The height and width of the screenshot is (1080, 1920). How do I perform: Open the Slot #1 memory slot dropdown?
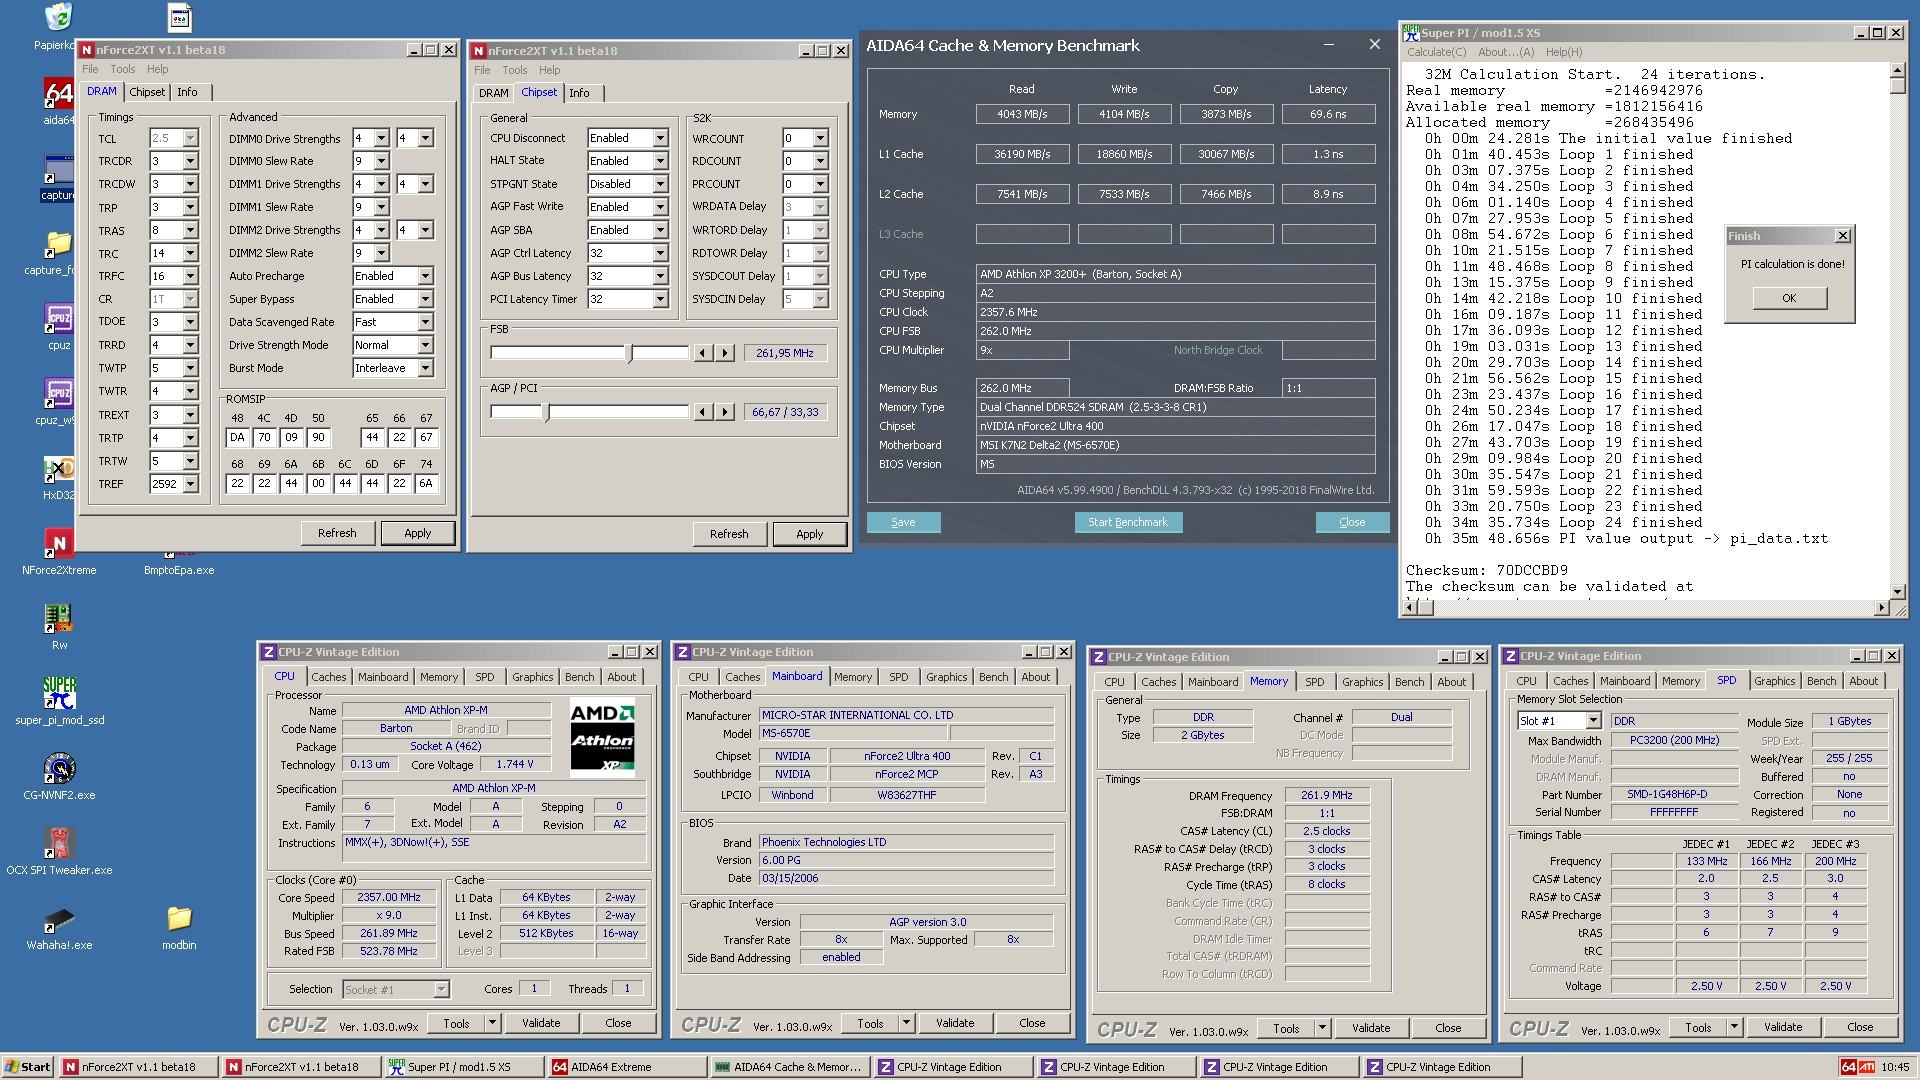pyautogui.click(x=1593, y=721)
